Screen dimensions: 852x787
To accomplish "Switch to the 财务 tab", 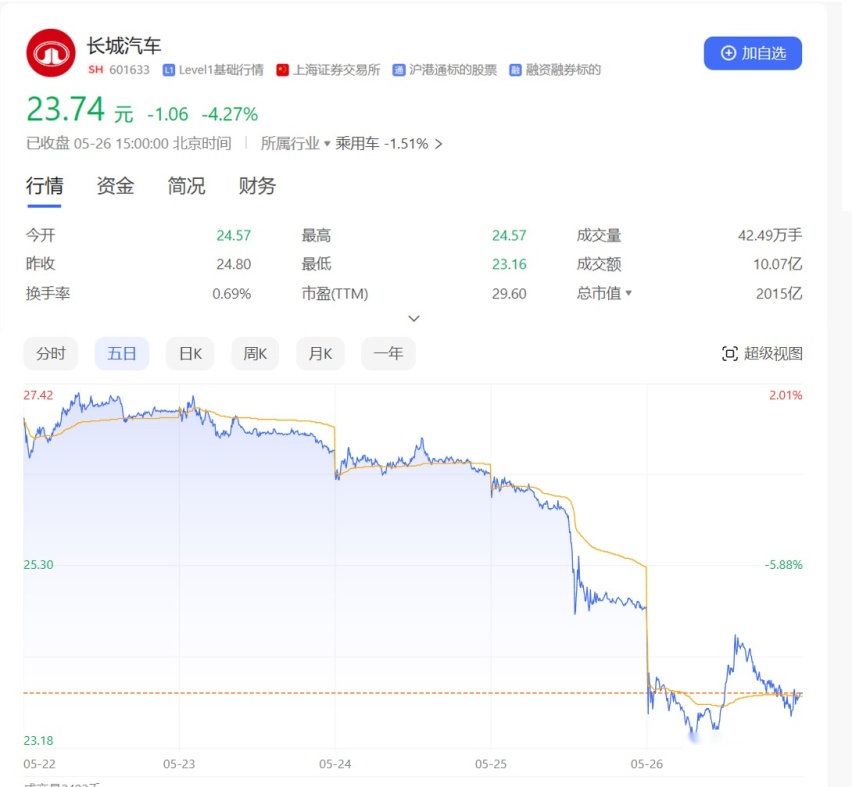I will [x=257, y=186].
